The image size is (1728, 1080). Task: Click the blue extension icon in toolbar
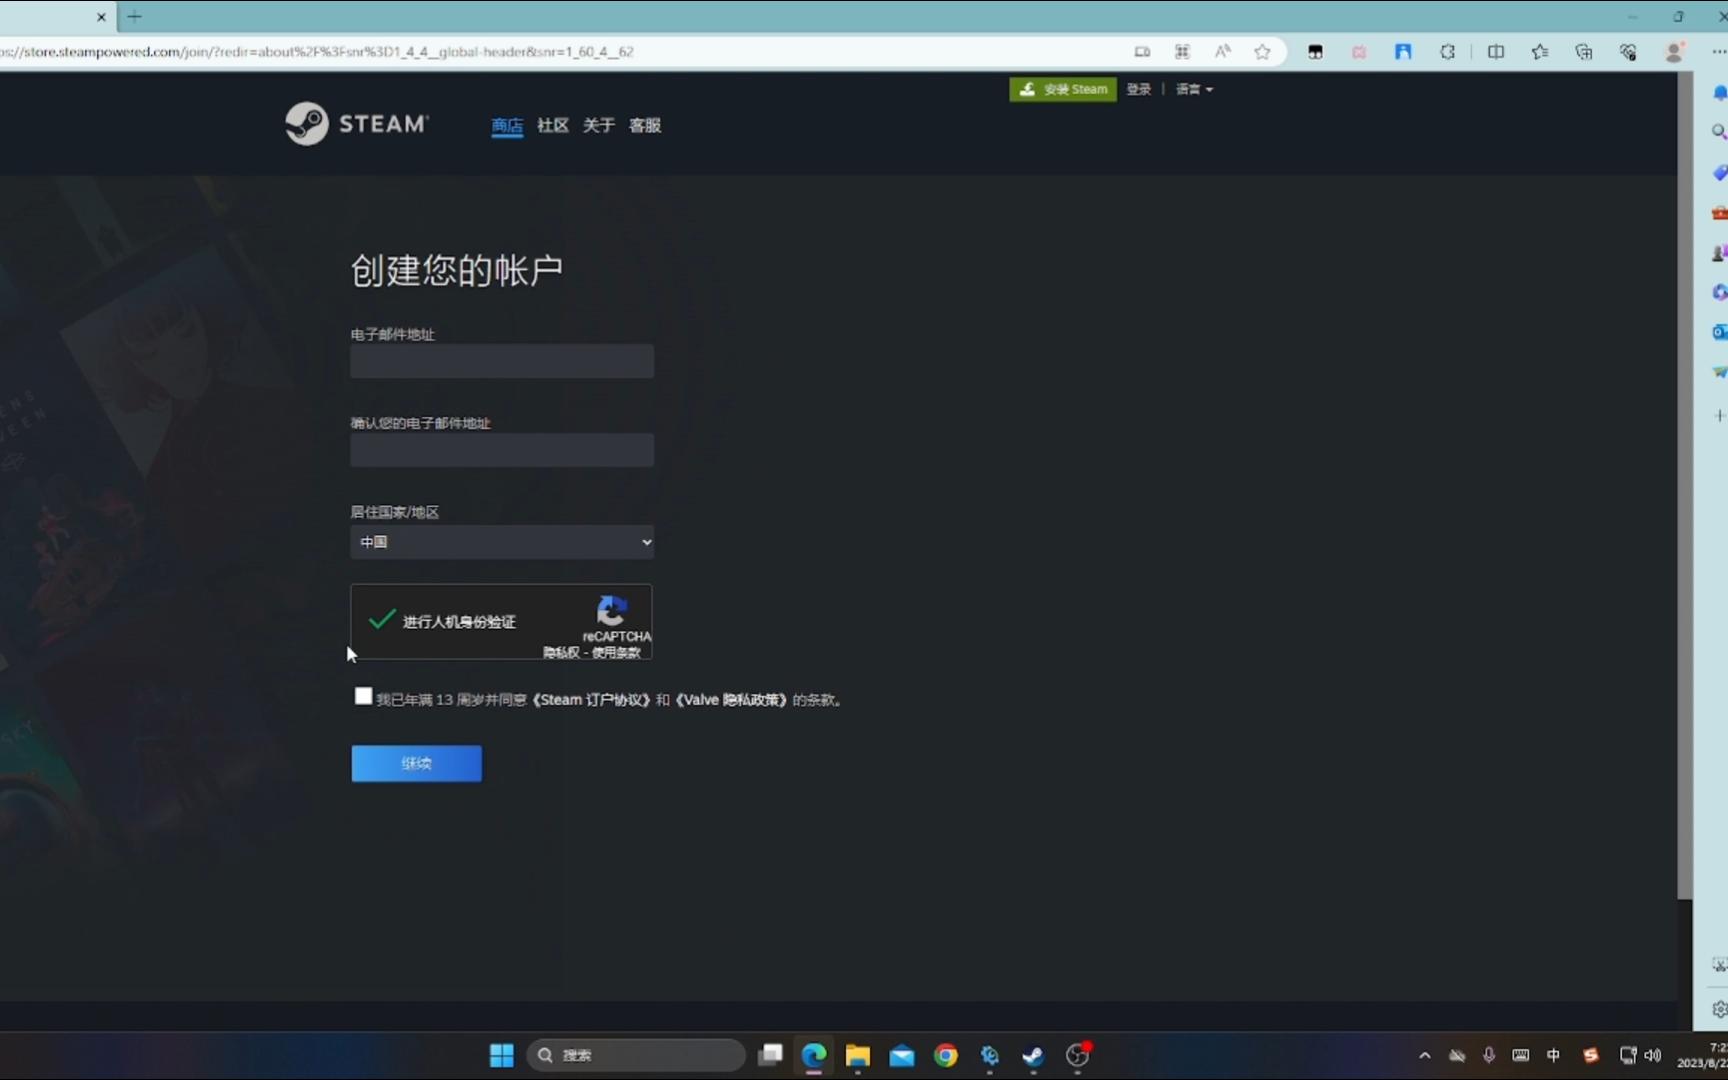1403,52
